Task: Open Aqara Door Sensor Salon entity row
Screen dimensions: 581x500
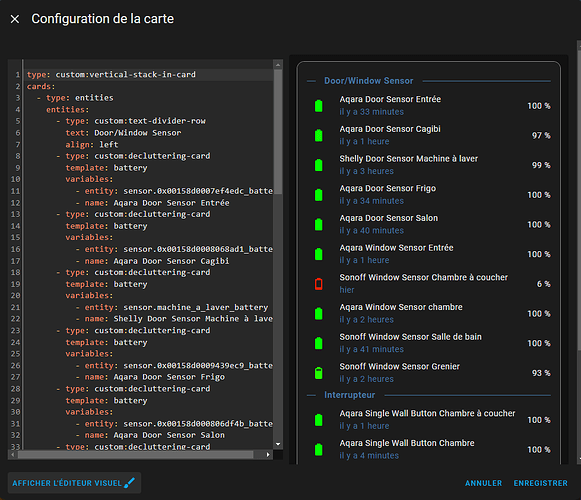Action: [429, 224]
